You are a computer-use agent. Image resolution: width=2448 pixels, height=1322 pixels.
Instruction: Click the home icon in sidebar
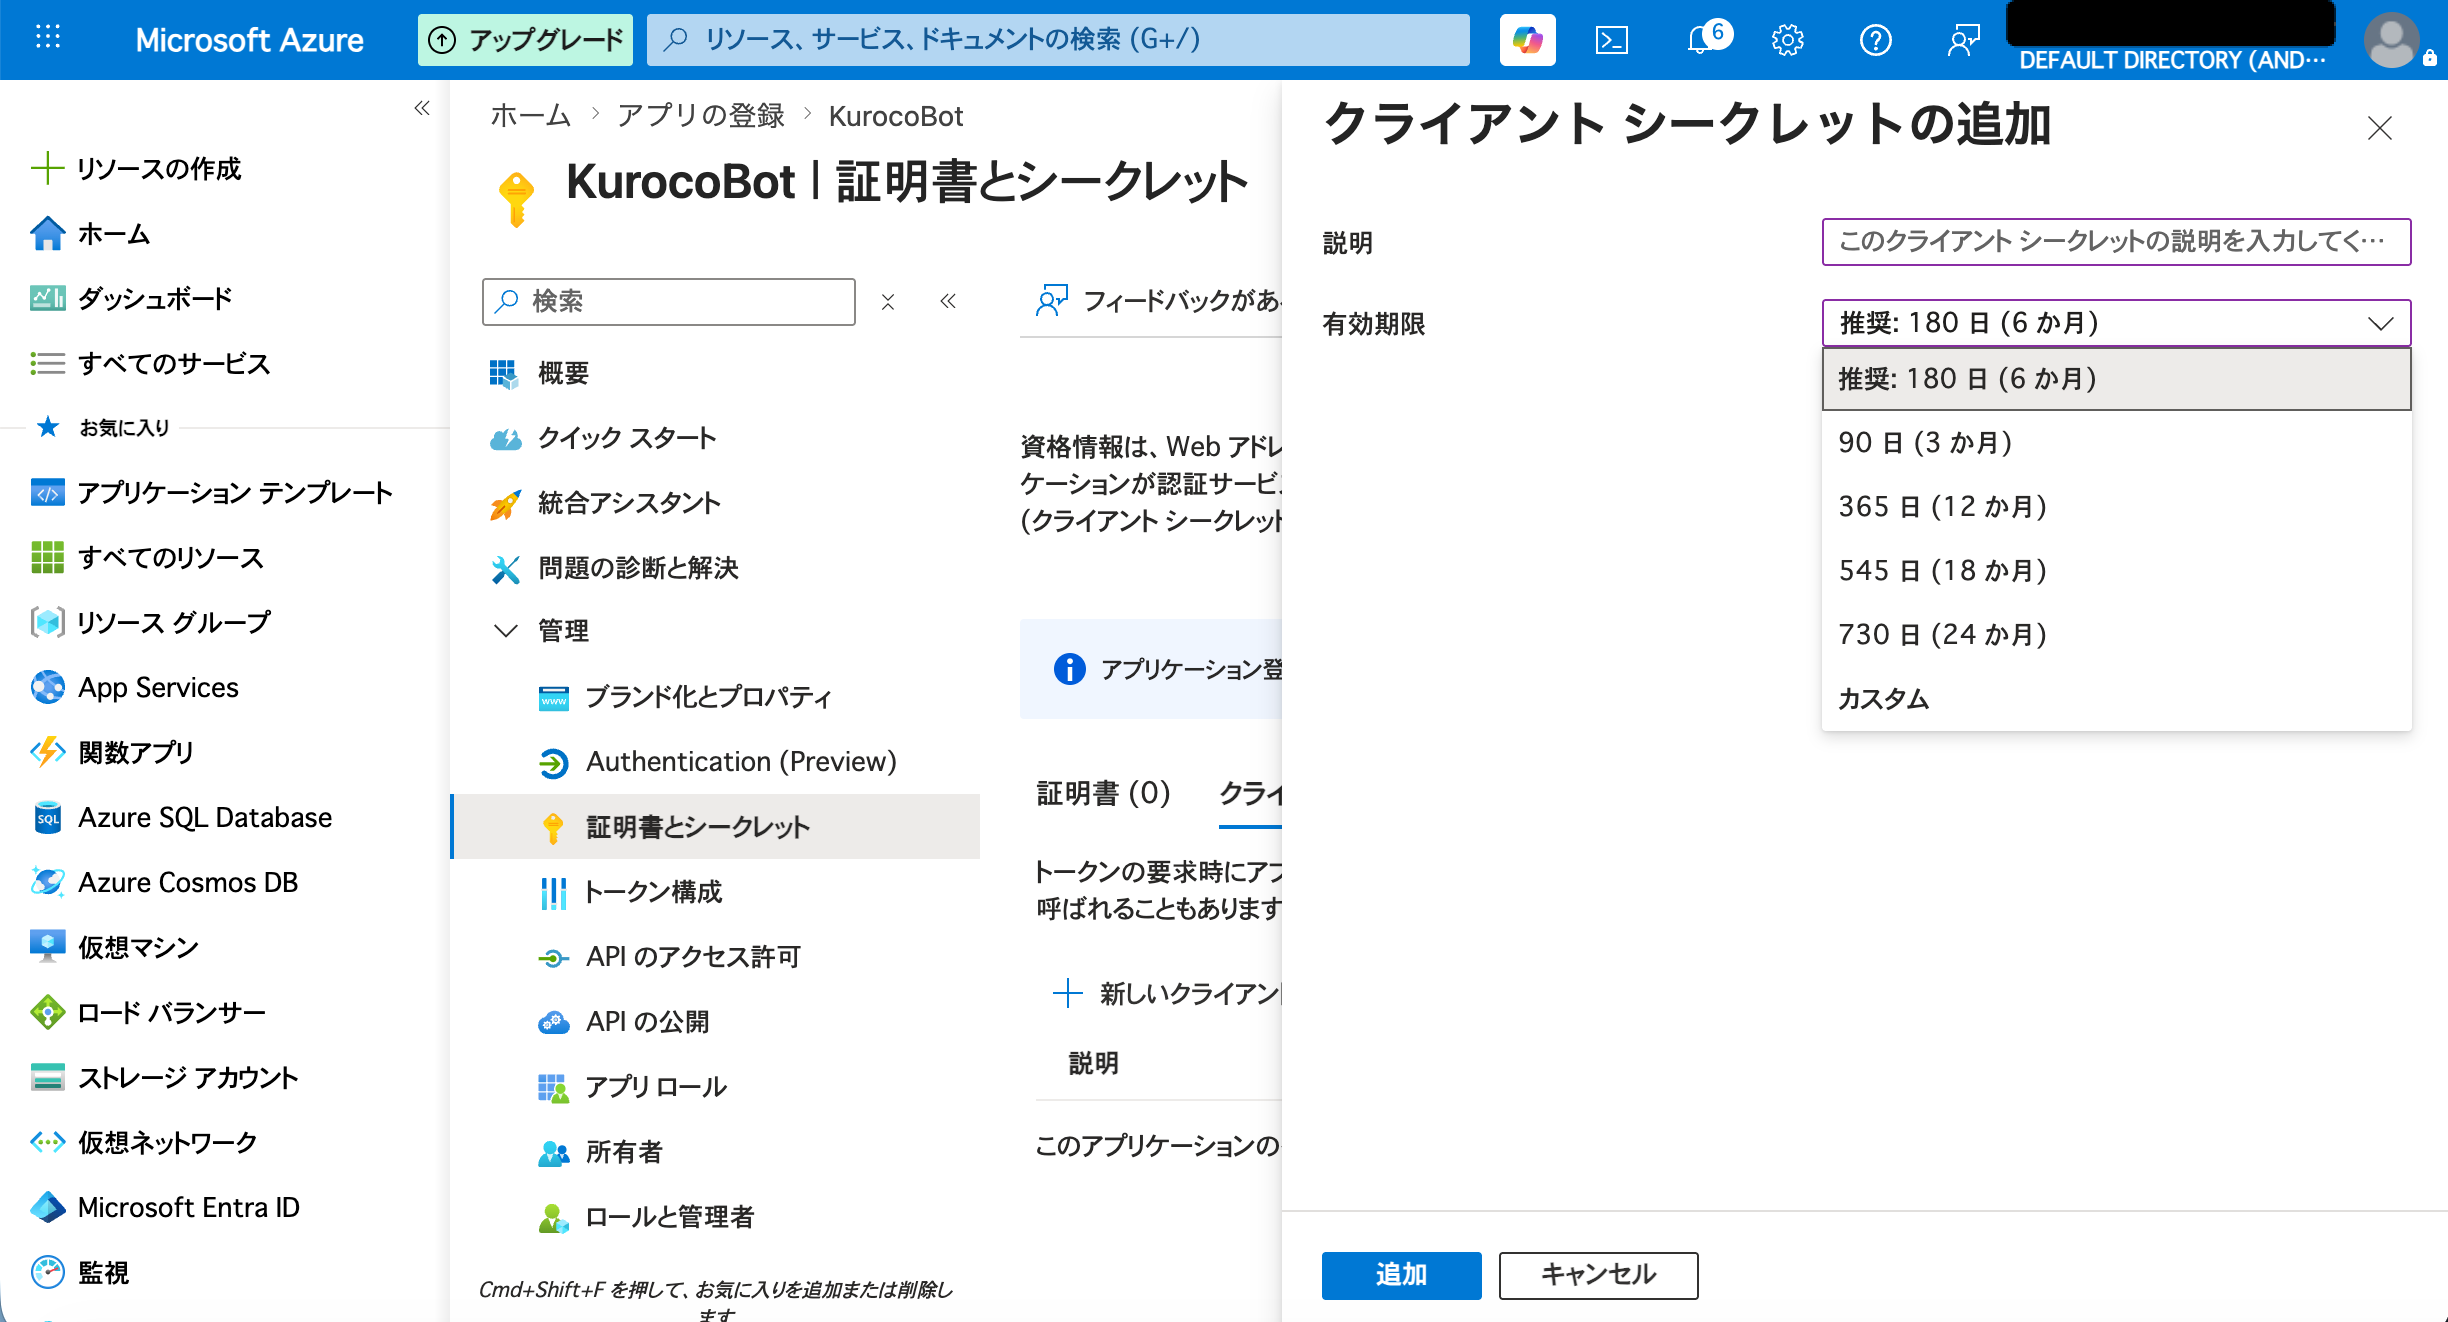tap(47, 234)
